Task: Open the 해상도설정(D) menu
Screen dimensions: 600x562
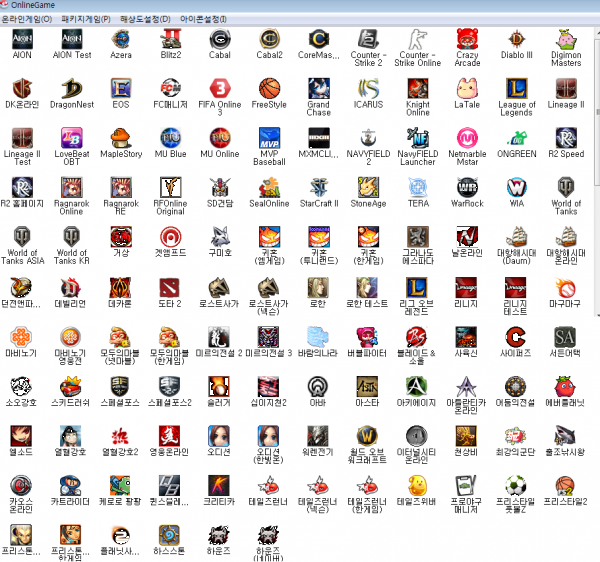Action: 145,19
